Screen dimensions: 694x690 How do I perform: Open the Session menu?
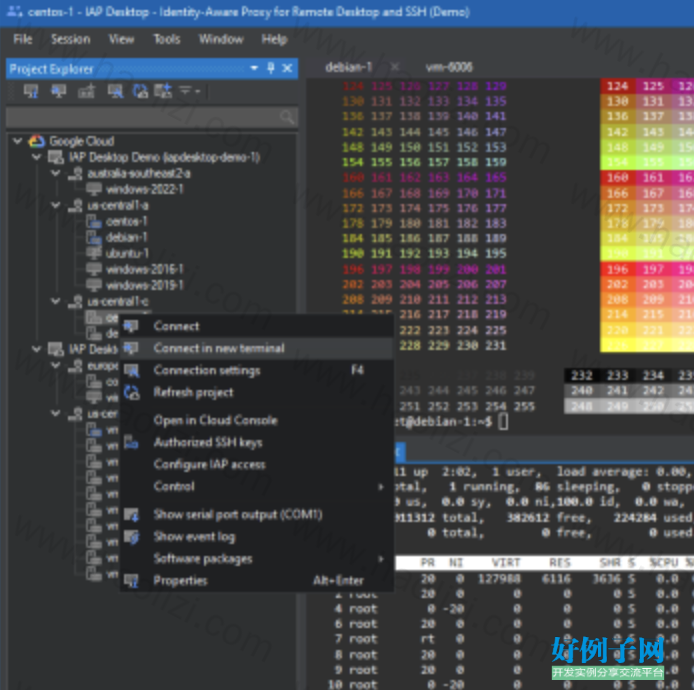click(71, 39)
